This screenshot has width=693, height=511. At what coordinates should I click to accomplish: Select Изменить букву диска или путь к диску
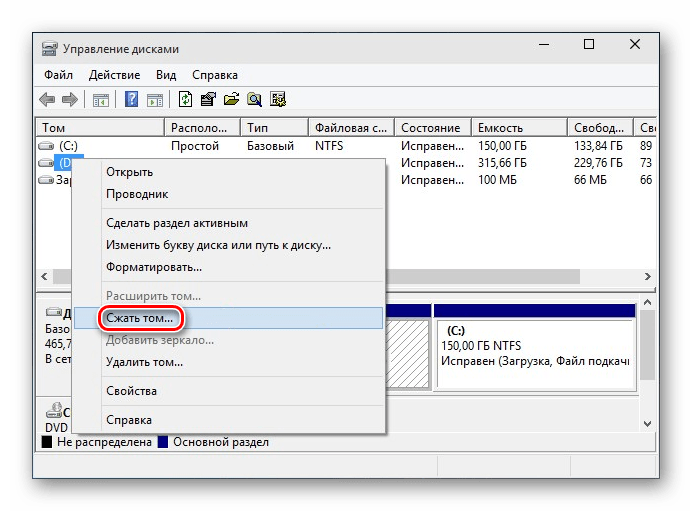[228, 245]
